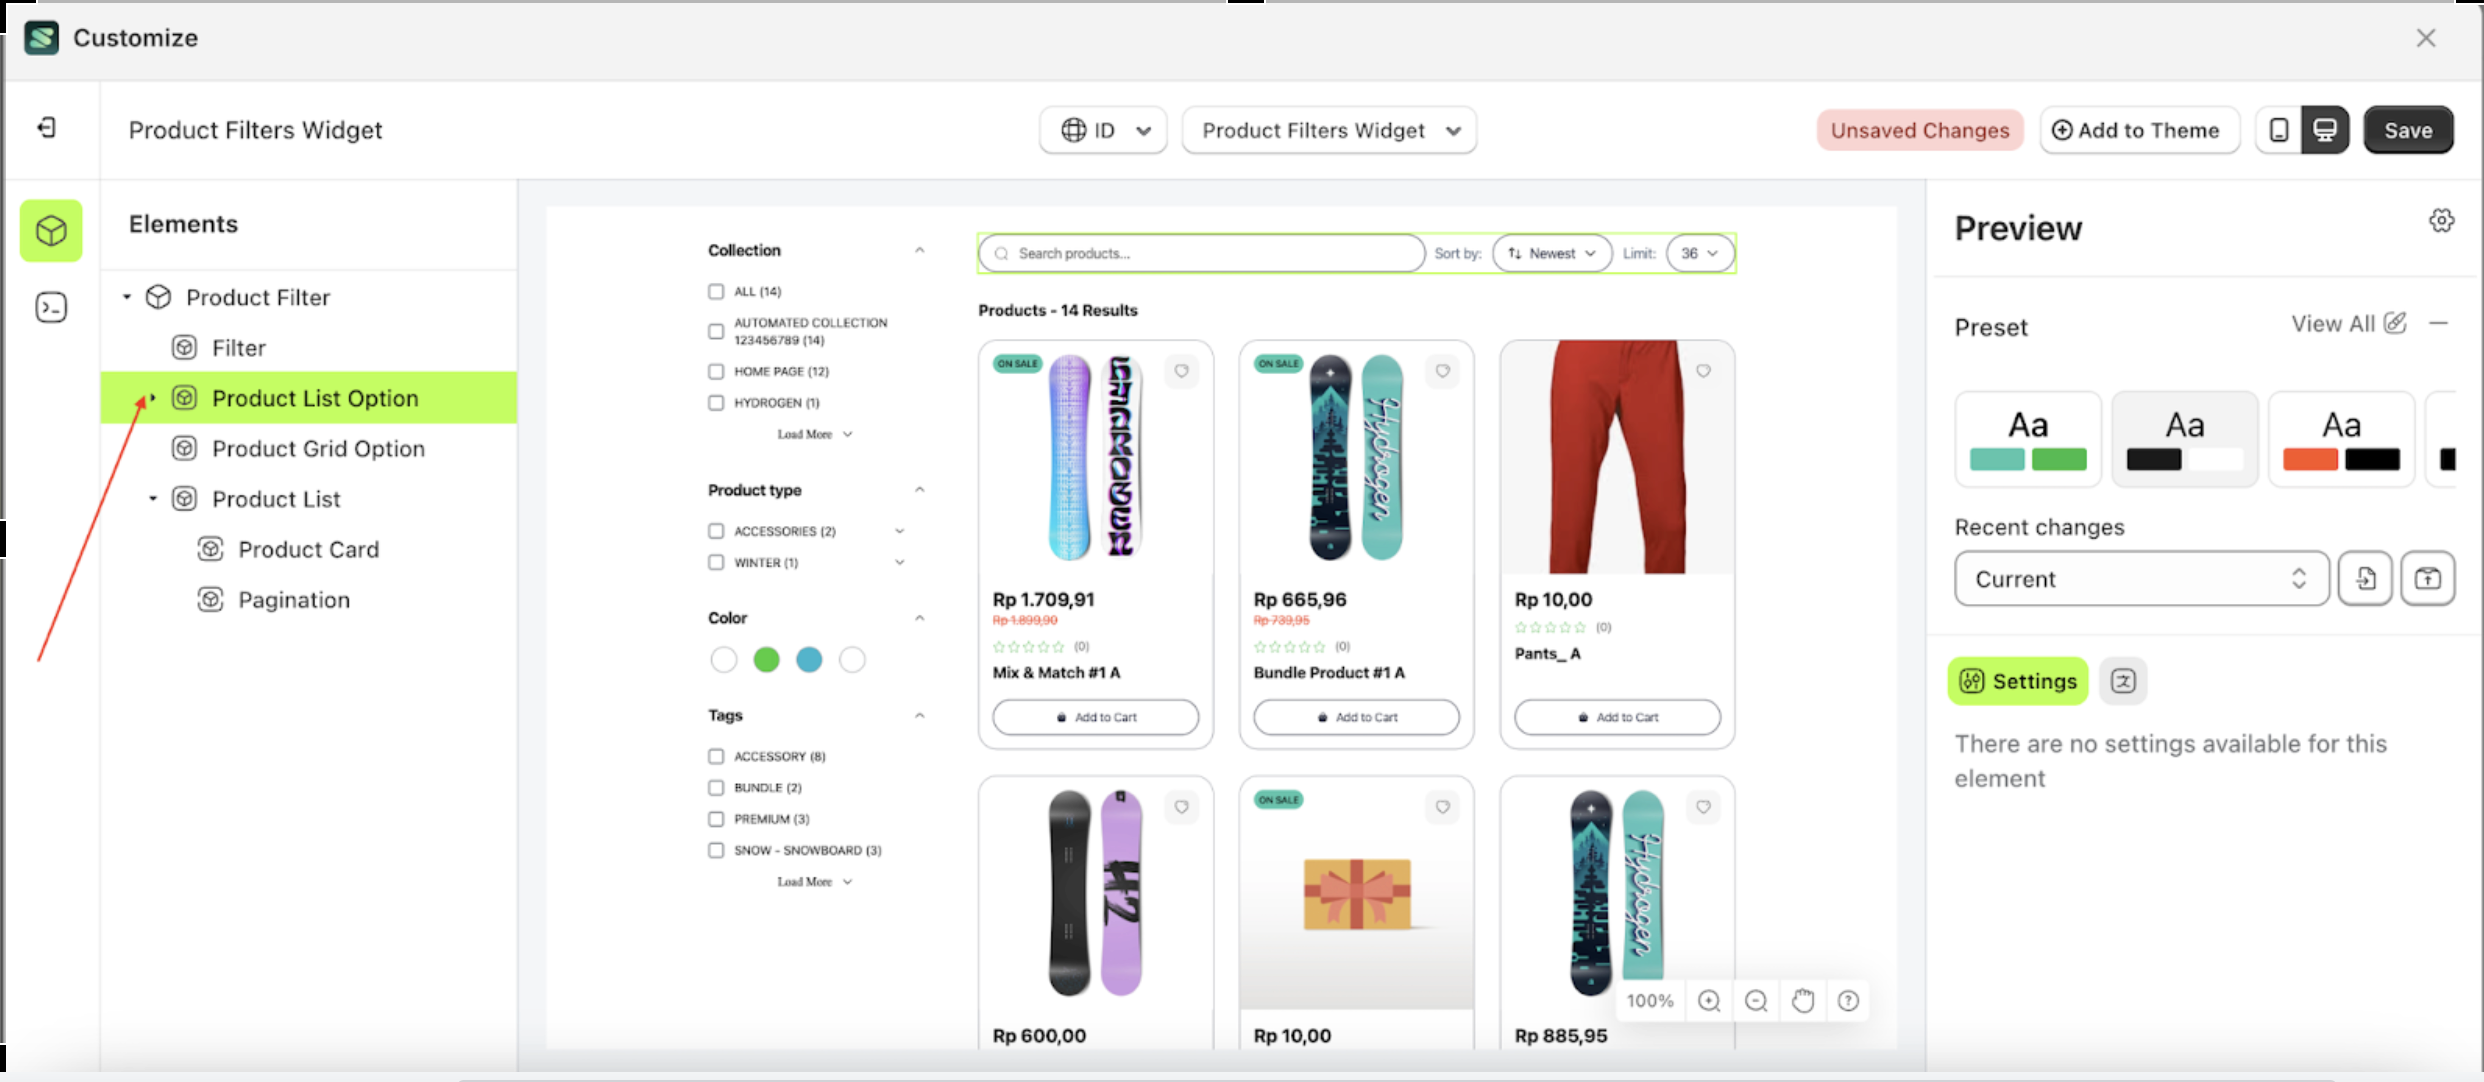Select the green color filter swatch
The image size is (2484, 1082).
pyautogui.click(x=766, y=660)
